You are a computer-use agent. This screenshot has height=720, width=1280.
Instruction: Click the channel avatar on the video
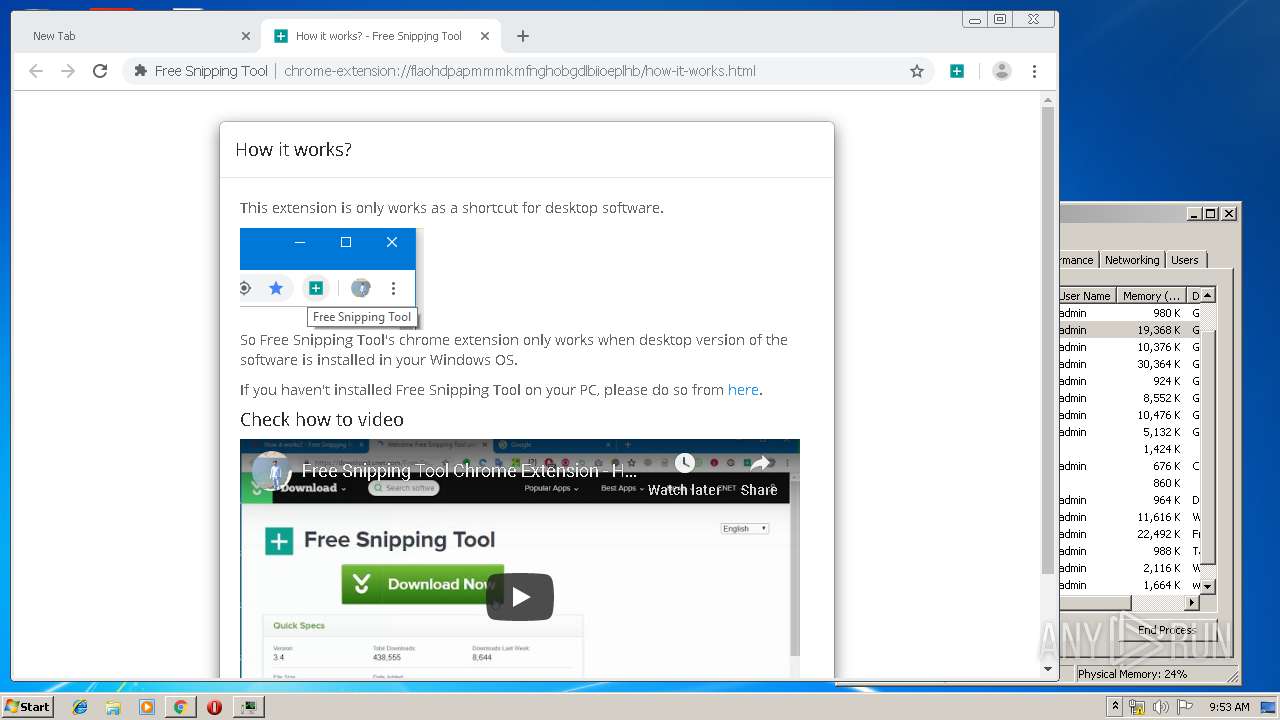click(271, 471)
